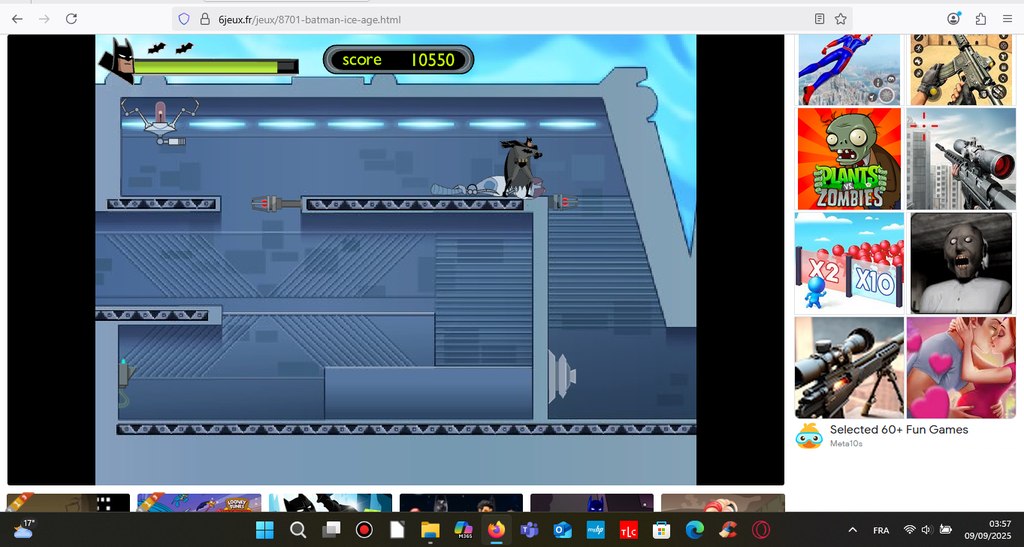Open the Granny horror game thumbnail

(961, 263)
